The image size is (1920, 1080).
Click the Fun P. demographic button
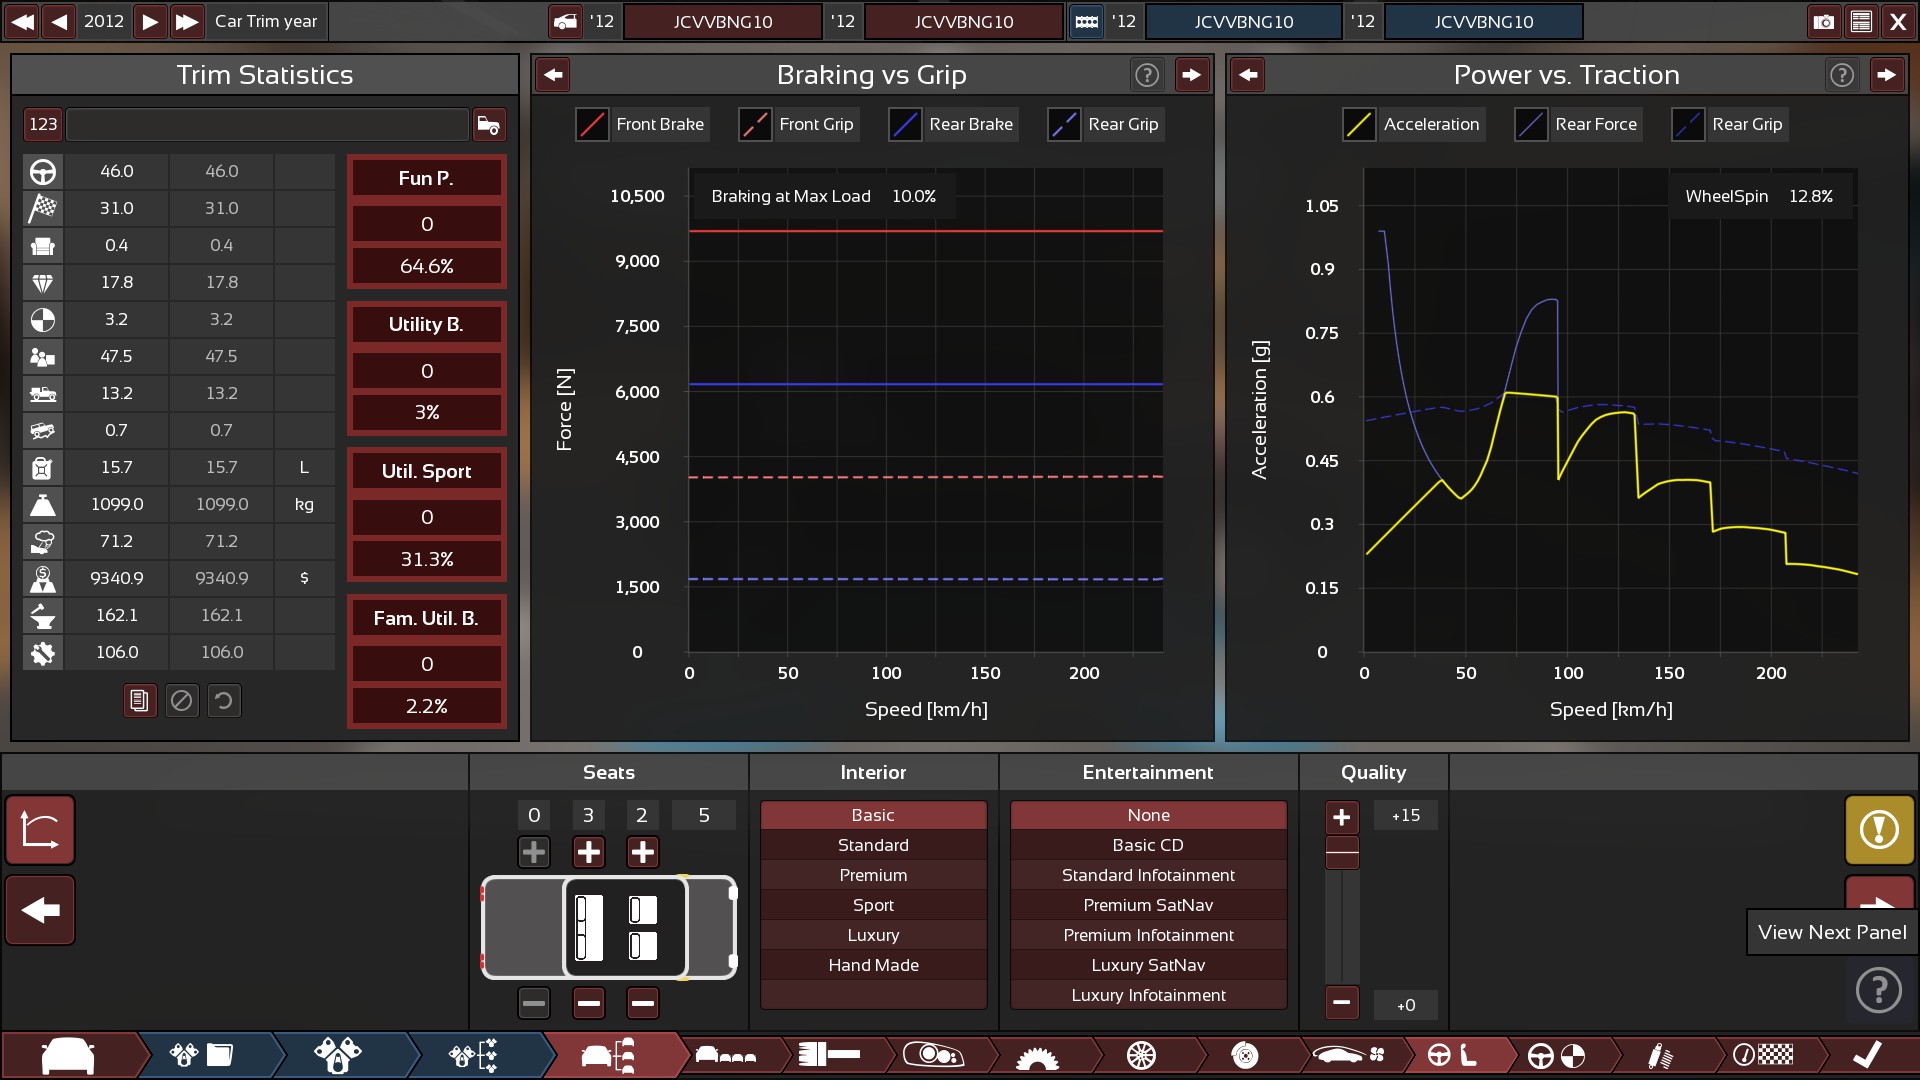click(x=426, y=178)
